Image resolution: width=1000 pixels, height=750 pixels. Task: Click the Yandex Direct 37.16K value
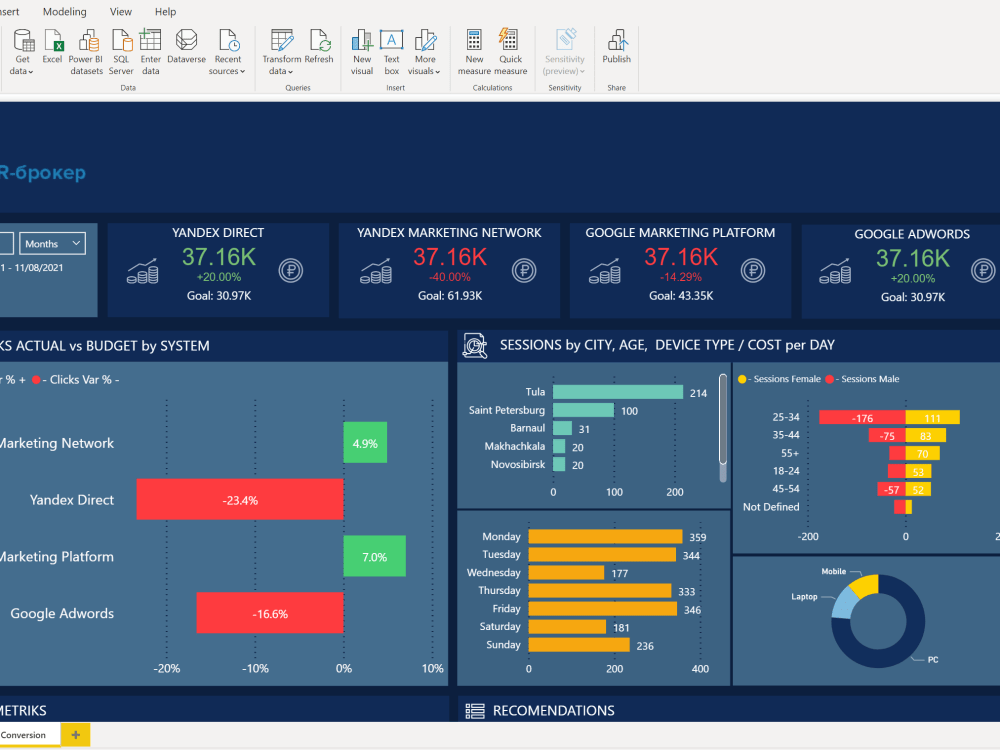point(219,257)
